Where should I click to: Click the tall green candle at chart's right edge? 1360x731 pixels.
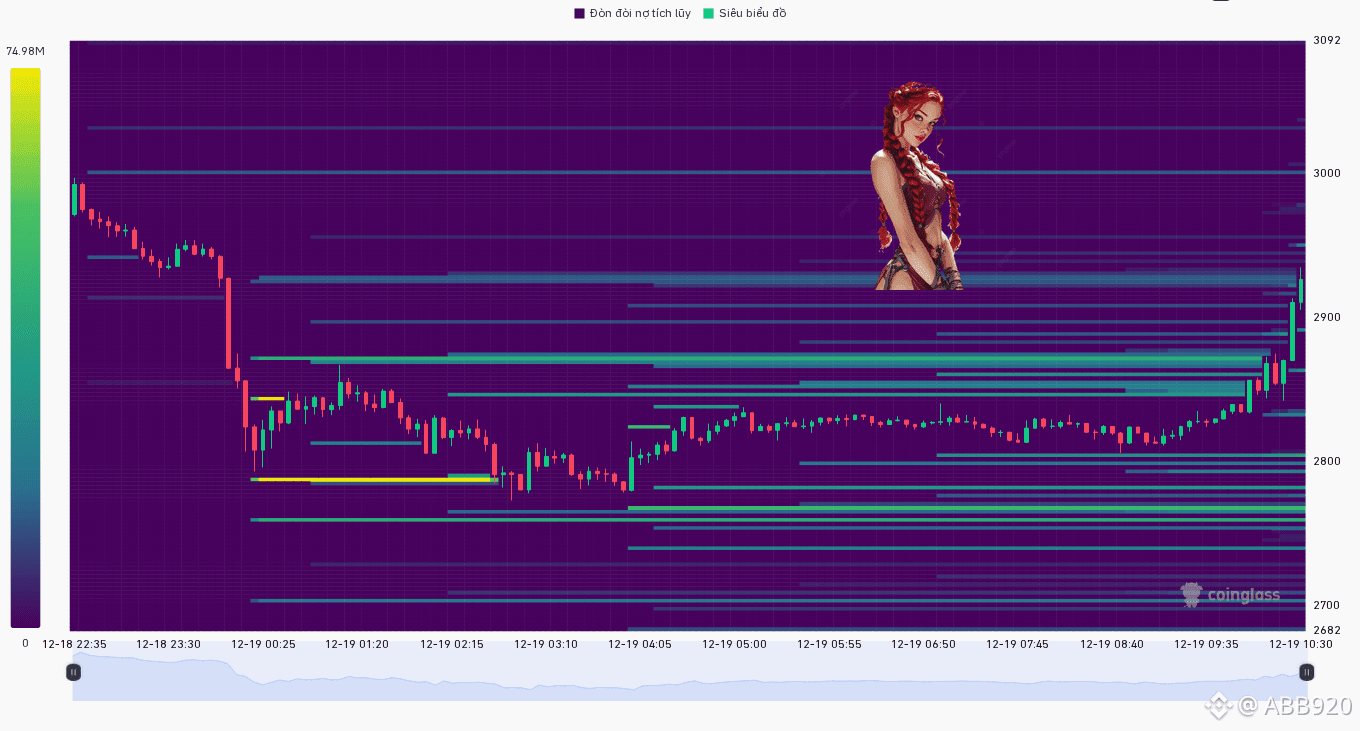pyautogui.click(x=1292, y=330)
